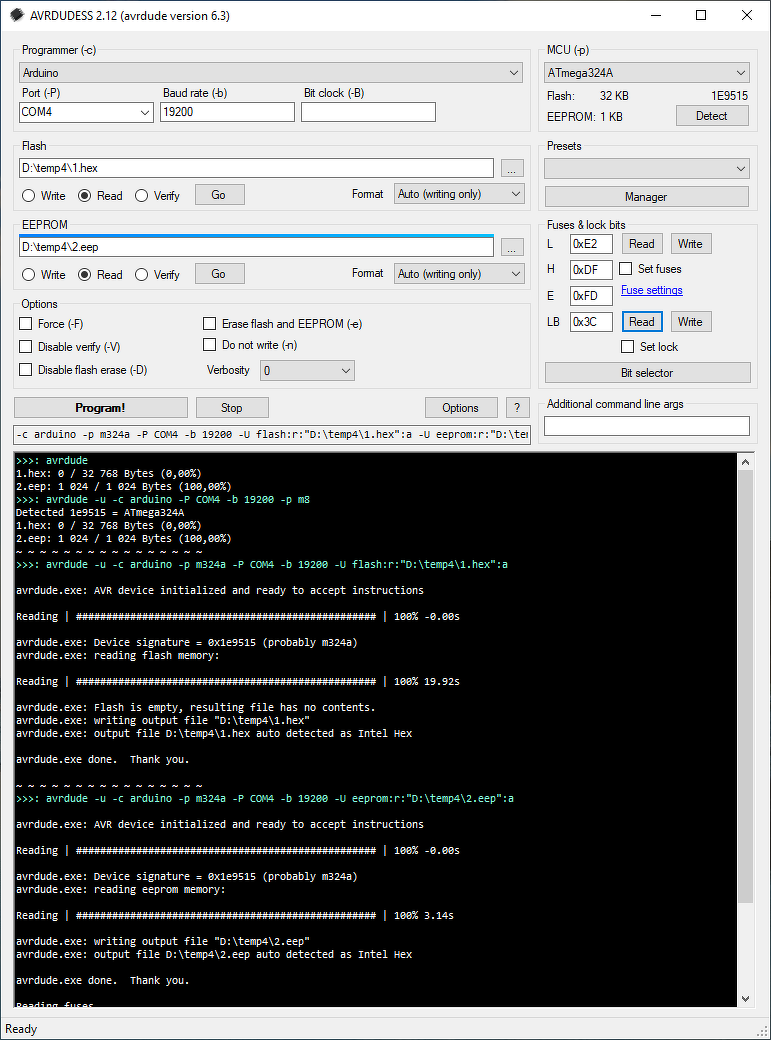
Task: Read fuses with Read button beside L
Action: [x=642, y=244]
